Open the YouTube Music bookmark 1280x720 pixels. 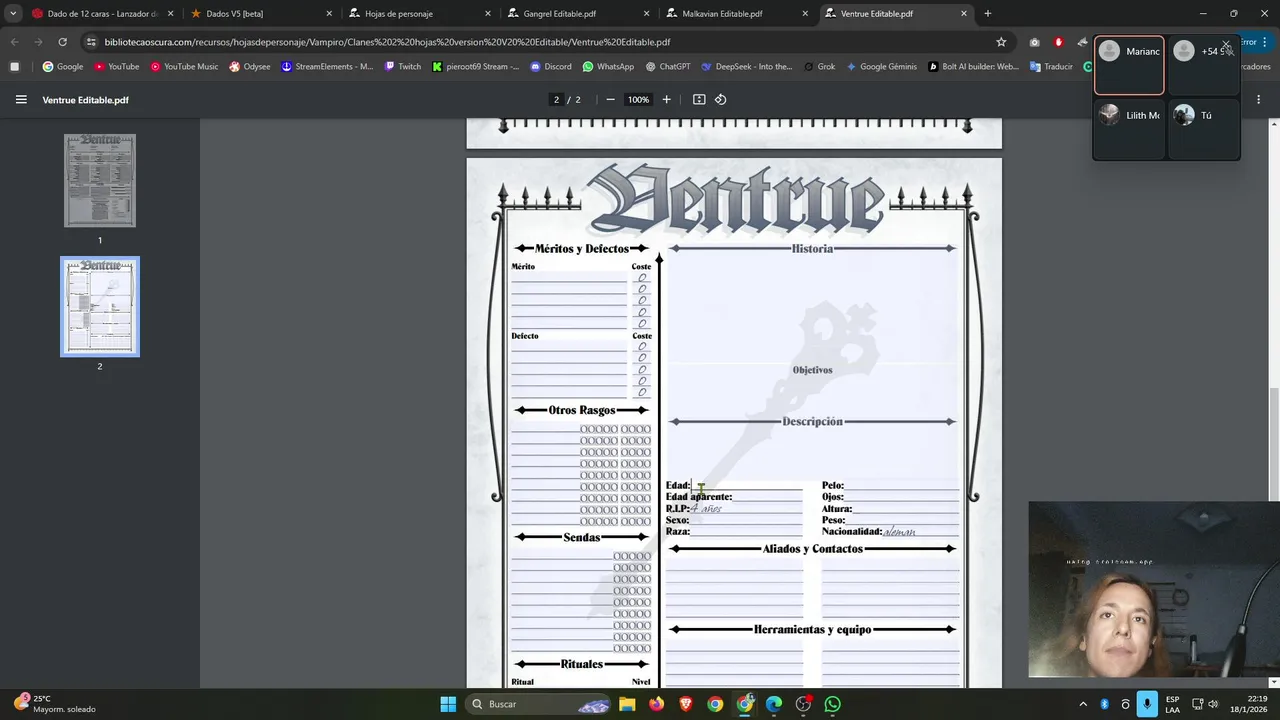184,67
